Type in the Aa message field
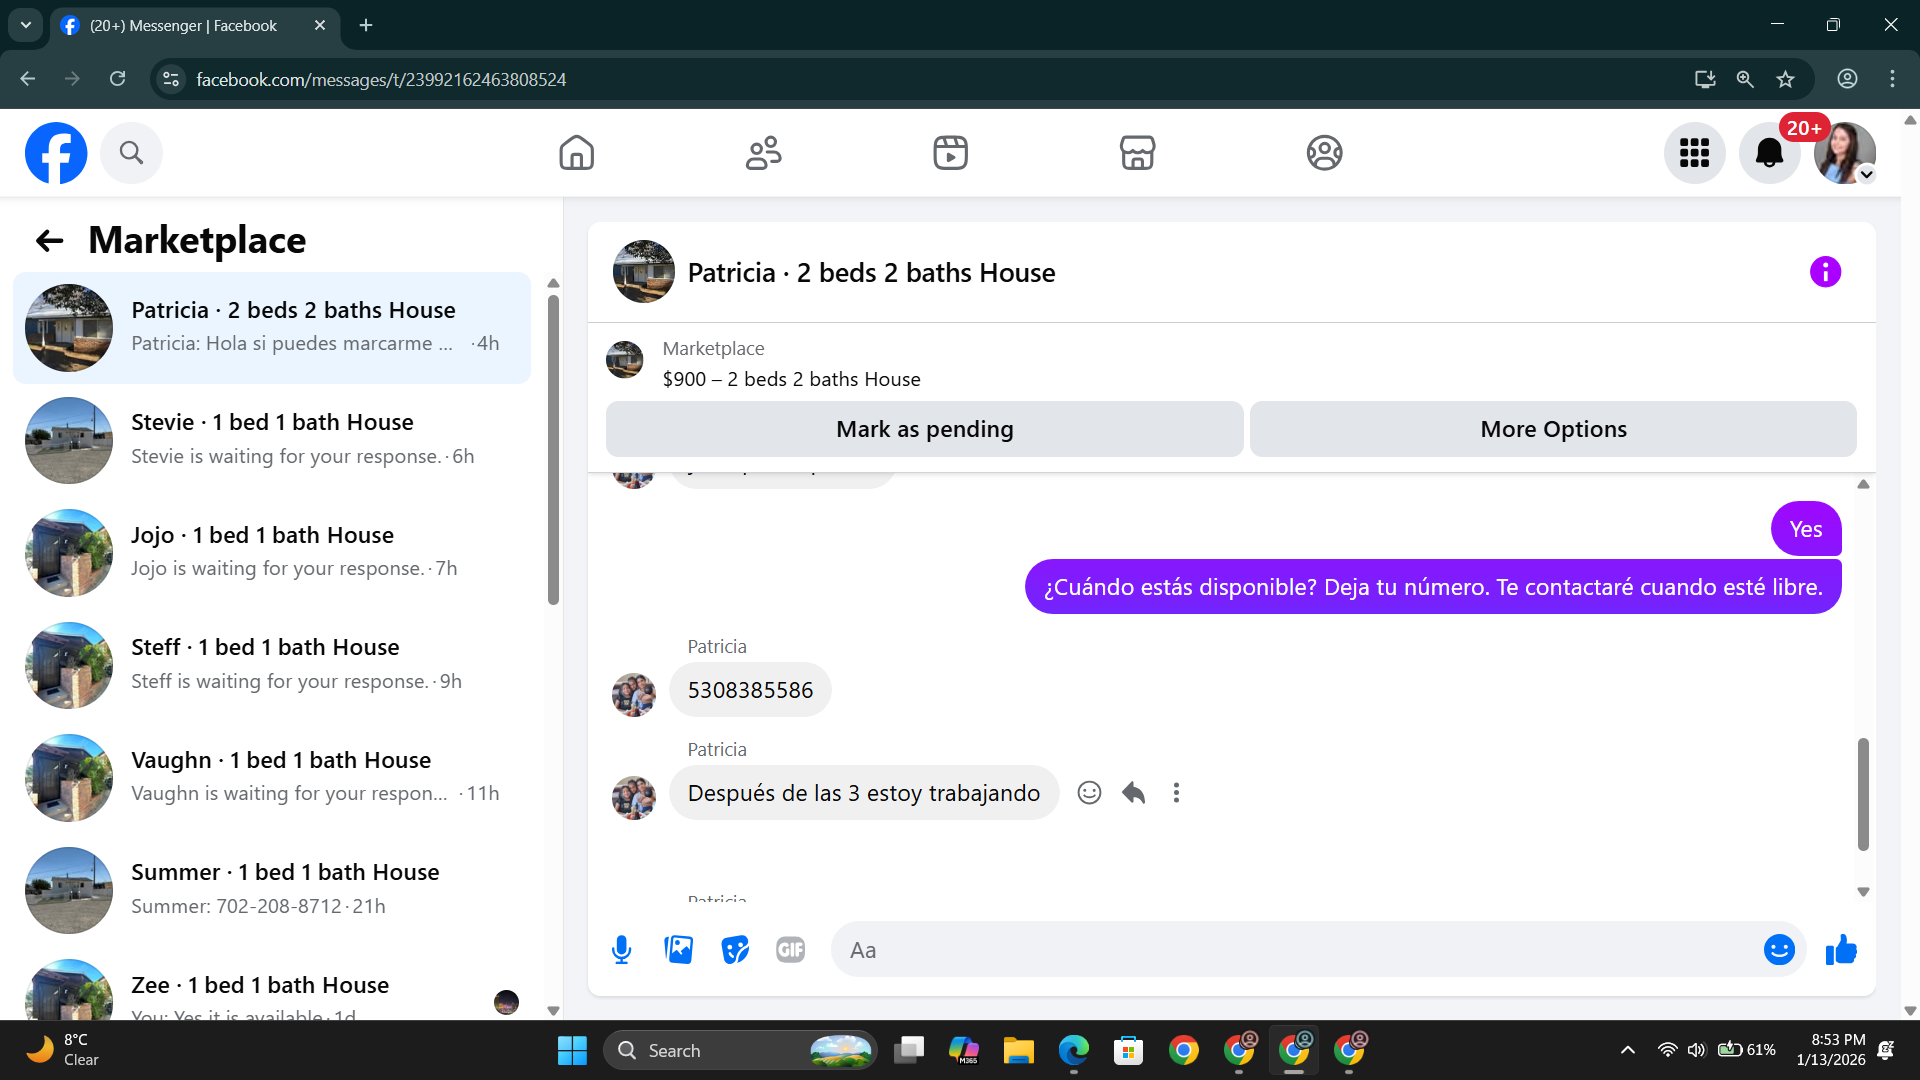The width and height of the screenshot is (1920, 1080). [1290, 950]
